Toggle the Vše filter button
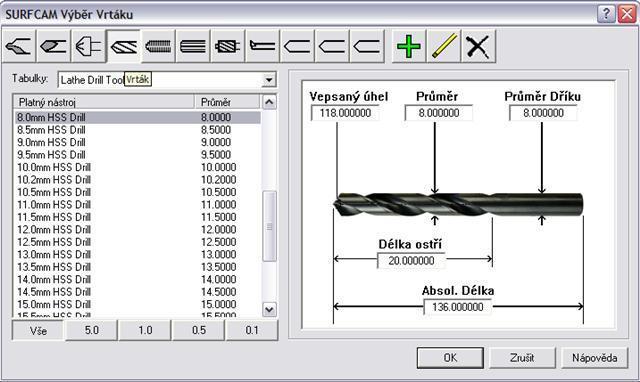The width and height of the screenshot is (640, 382). pos(38,330)
